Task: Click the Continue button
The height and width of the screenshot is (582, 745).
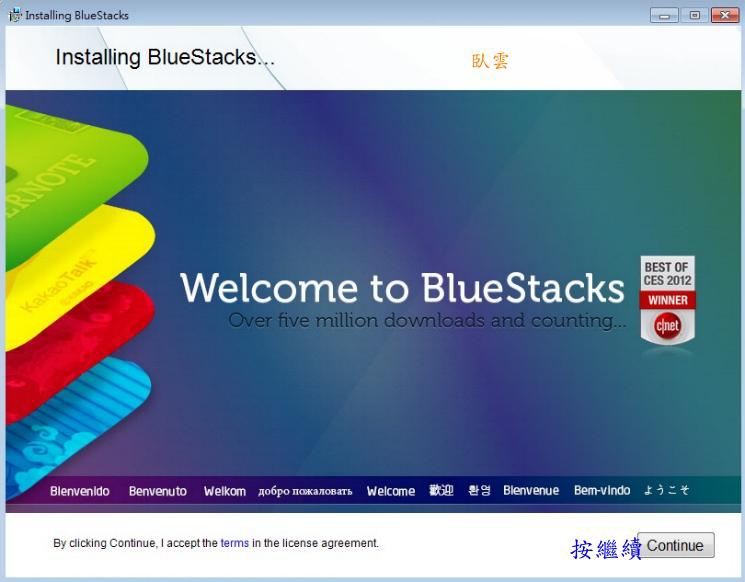Action: click(676, 545)
